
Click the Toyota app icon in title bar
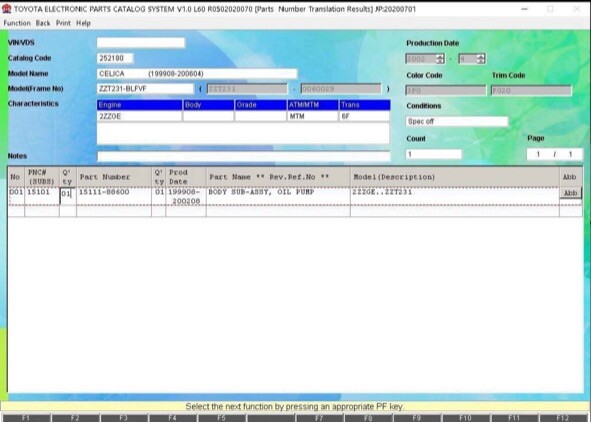point(6,8)
